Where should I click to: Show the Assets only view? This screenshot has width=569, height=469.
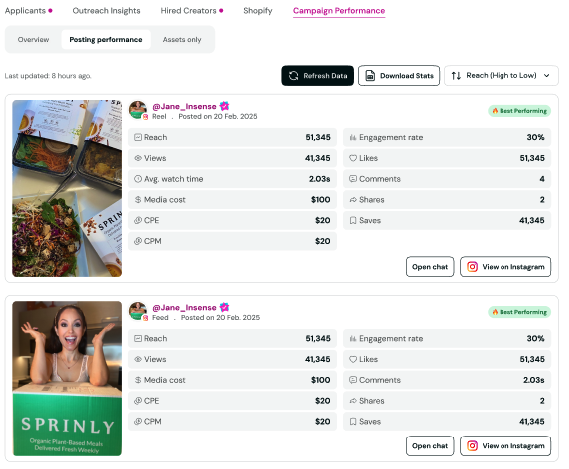coord(182,40)
